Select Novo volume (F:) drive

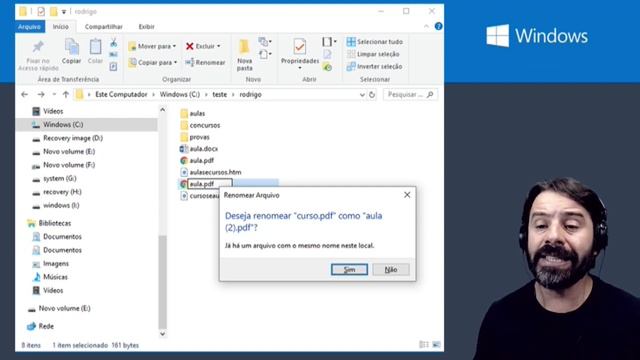(x=69, y=165)
